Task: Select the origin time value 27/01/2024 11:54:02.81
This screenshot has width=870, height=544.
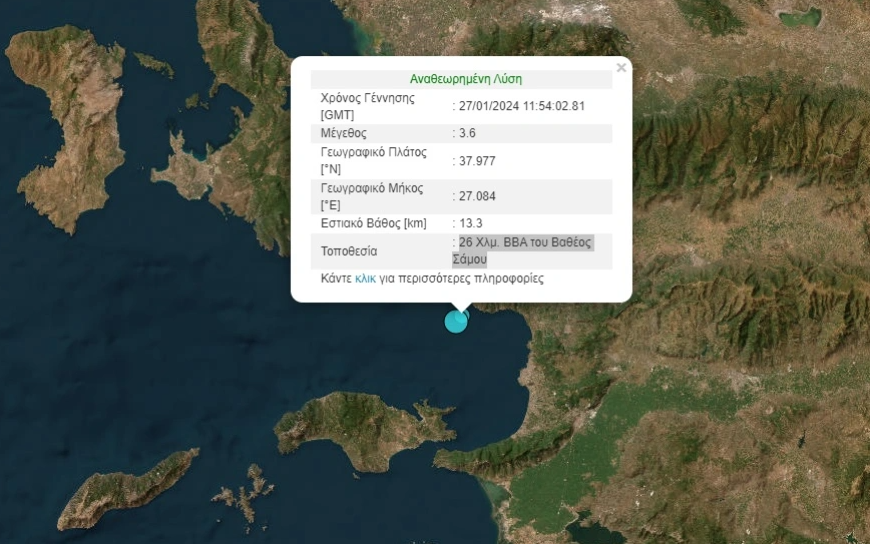Action: (522, 106)
